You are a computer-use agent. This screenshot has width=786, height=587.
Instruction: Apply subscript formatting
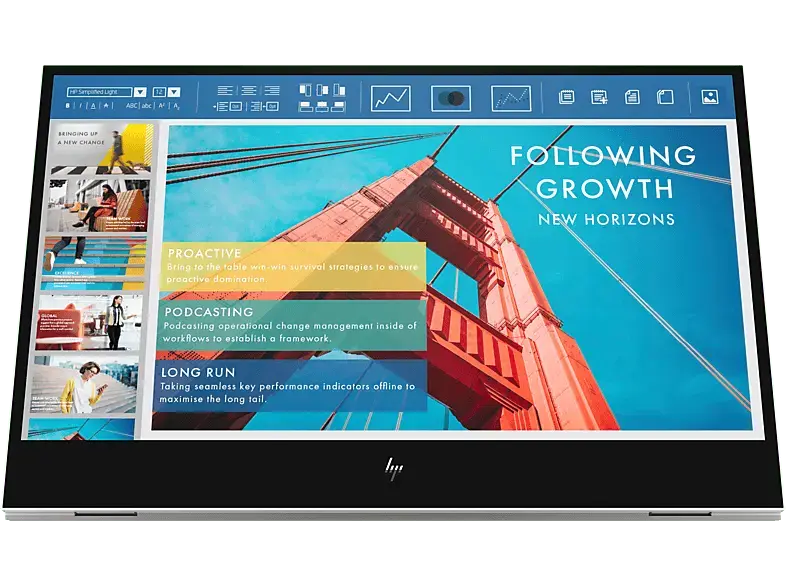[176, 106]
